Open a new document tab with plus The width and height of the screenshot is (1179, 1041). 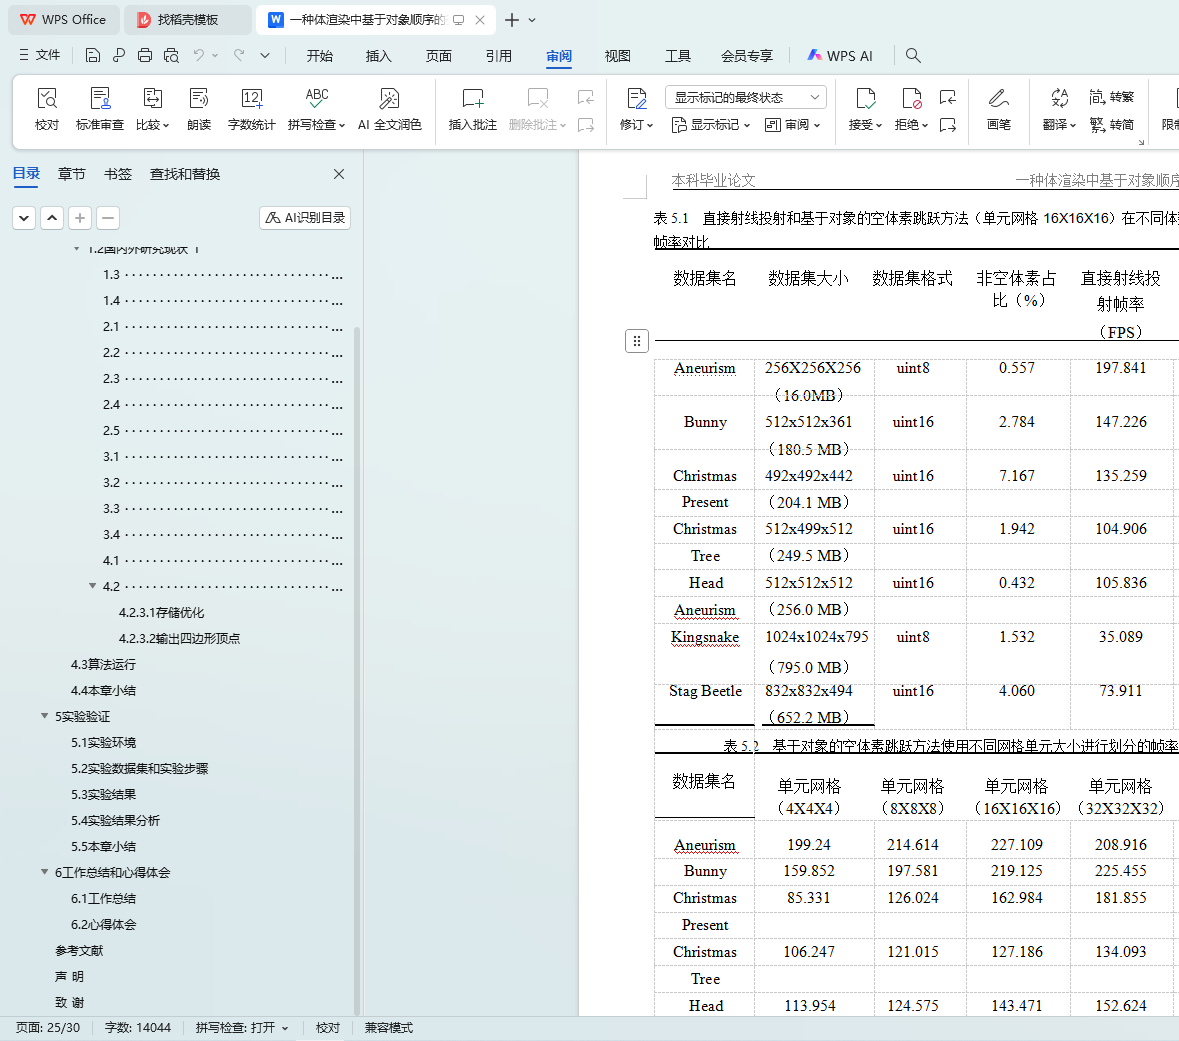pyautogui.click(x=511, y=20)
